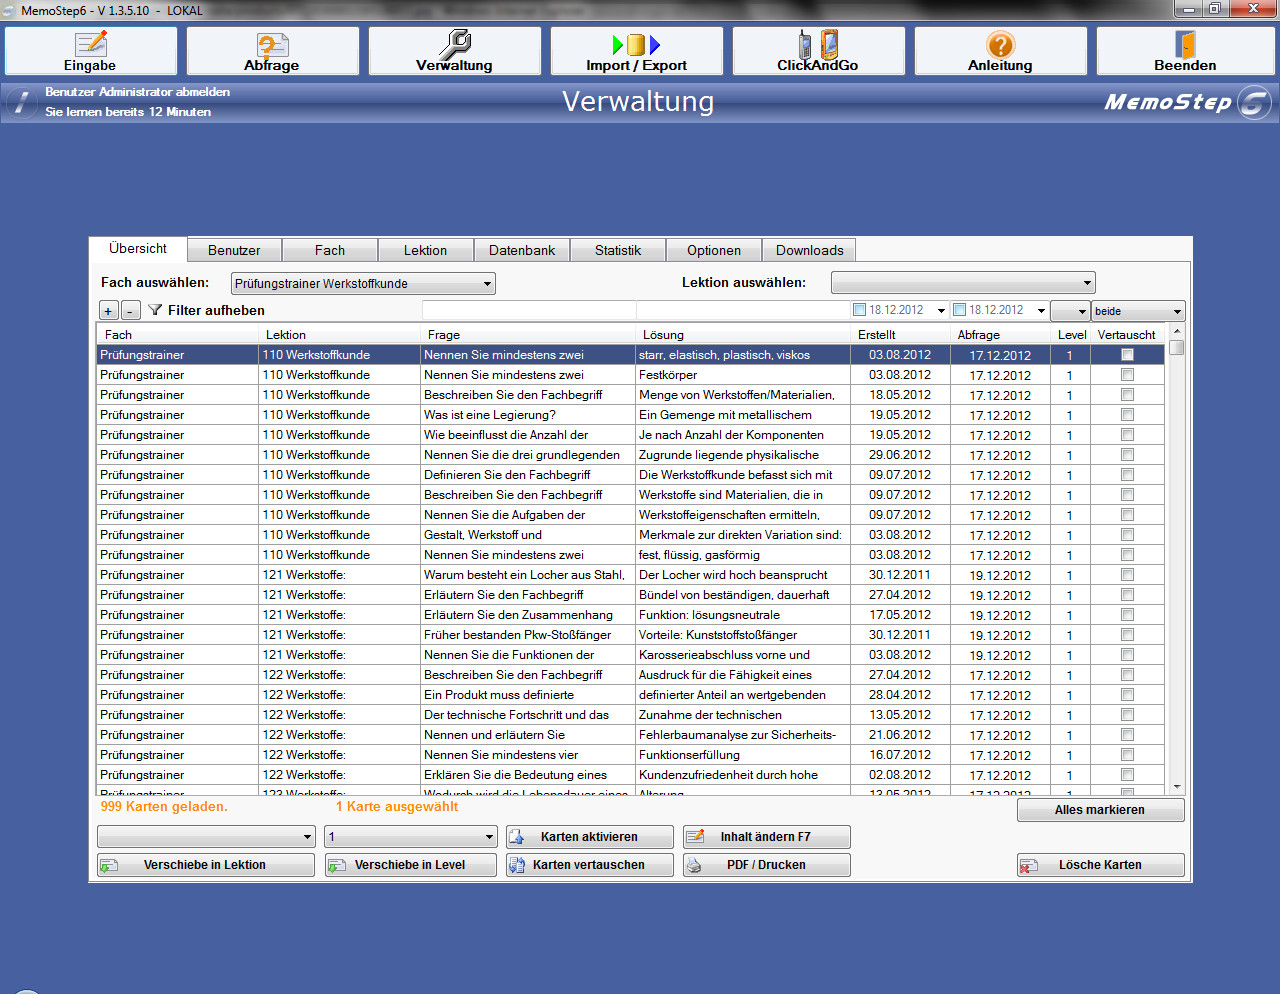Click the filter funnel icon
Viewport: 1280px width, 994px height.
tap(155, 310)
